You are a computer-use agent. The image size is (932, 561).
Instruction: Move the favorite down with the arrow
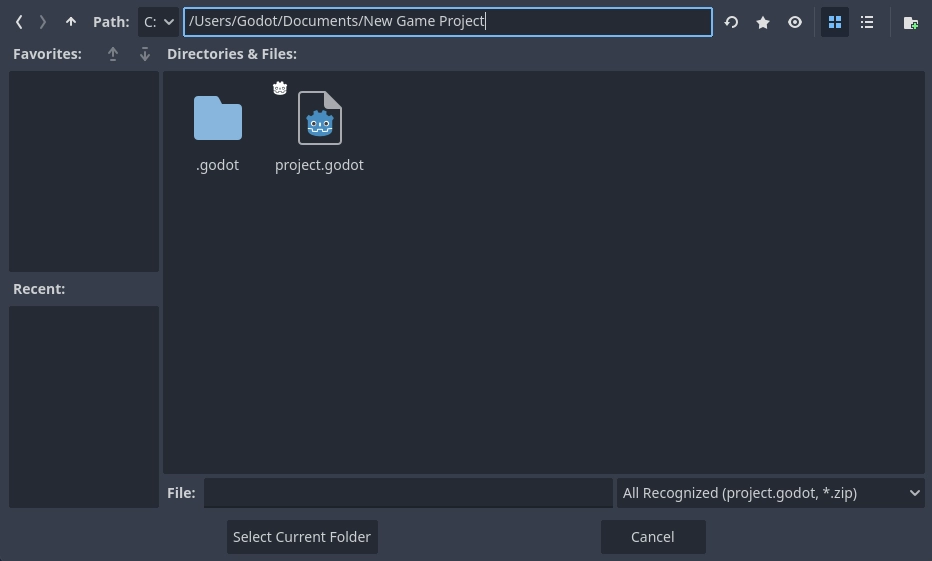click(145, 54)
